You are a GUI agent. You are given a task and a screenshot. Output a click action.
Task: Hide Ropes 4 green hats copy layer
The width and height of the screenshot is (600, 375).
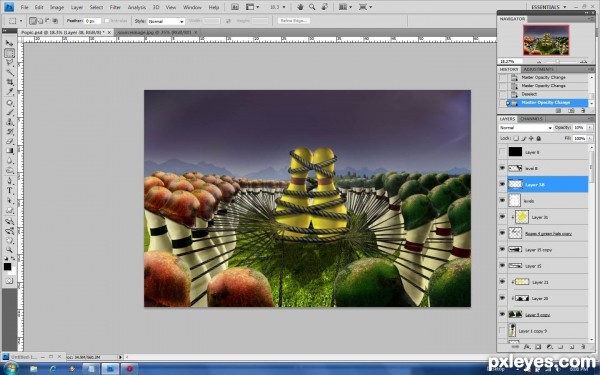502,233
